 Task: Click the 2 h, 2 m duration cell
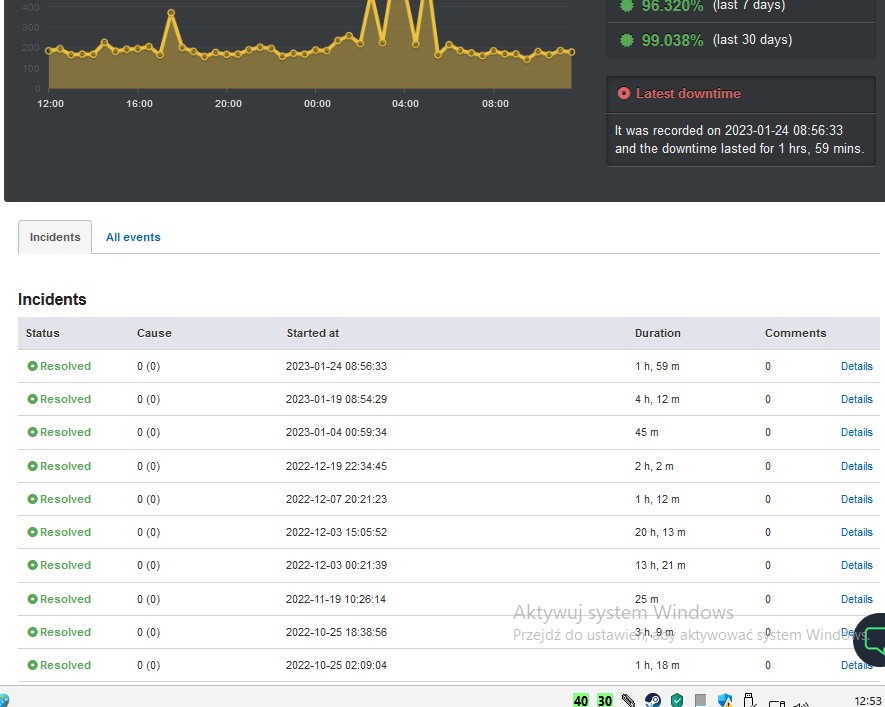pos(654,466)
